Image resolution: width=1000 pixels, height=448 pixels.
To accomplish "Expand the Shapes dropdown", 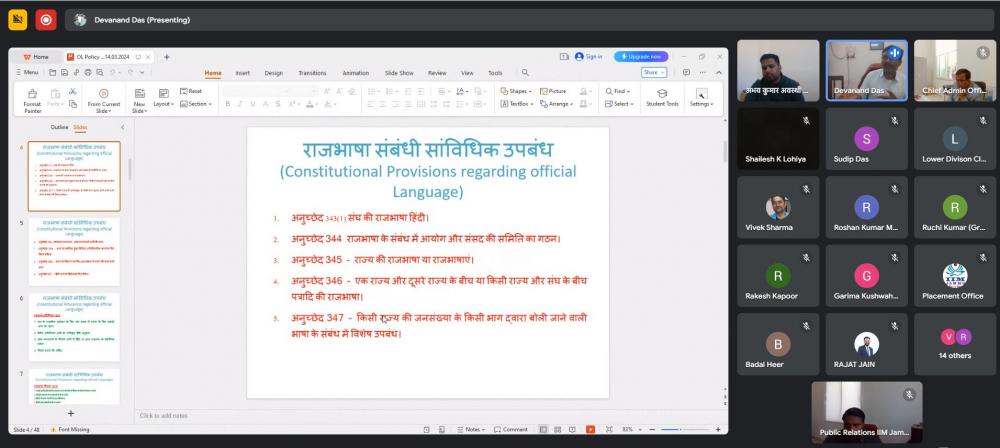I will [516, 91].
